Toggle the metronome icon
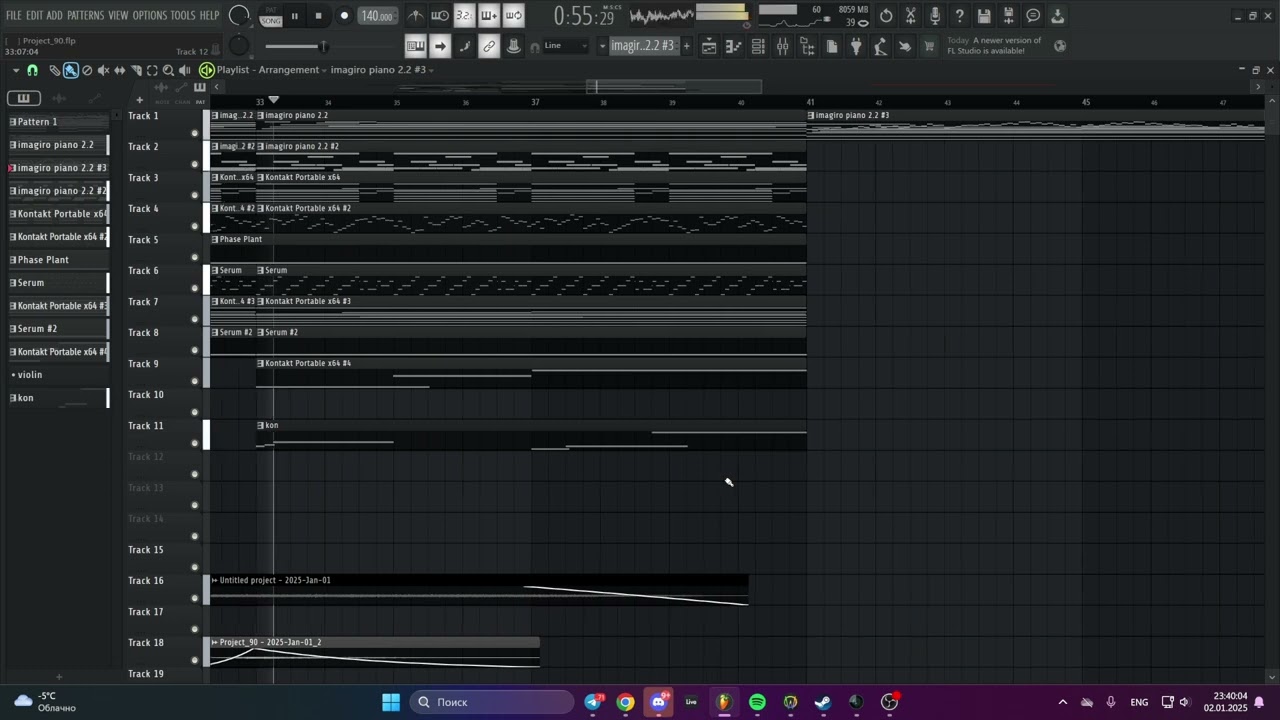The height and width of the screenshot is (720, 1280). point(415,16)
